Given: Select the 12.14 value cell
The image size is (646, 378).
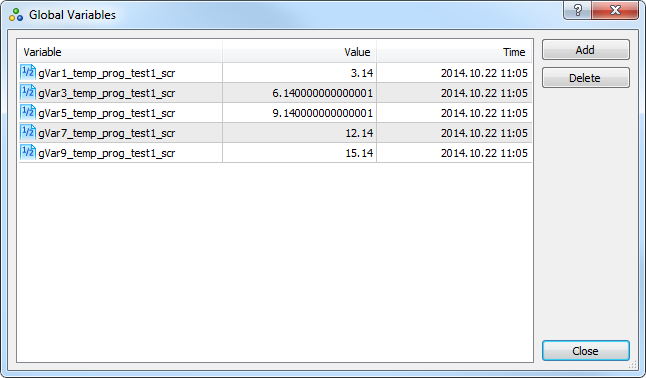Looking at the screenshot, I should (300, 133).
